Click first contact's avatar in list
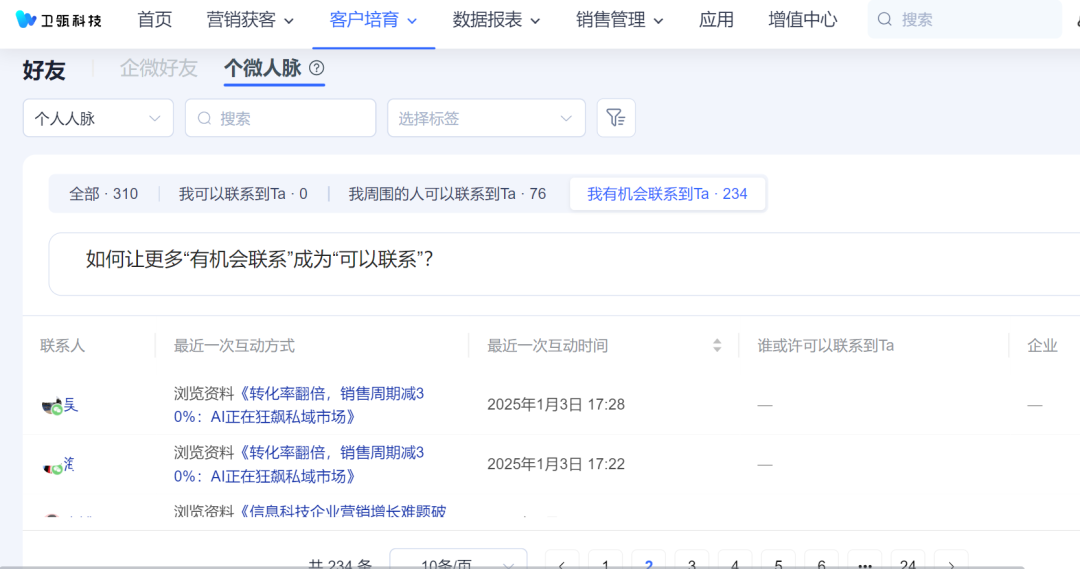The image size is (1080, 569). (53, 405)
